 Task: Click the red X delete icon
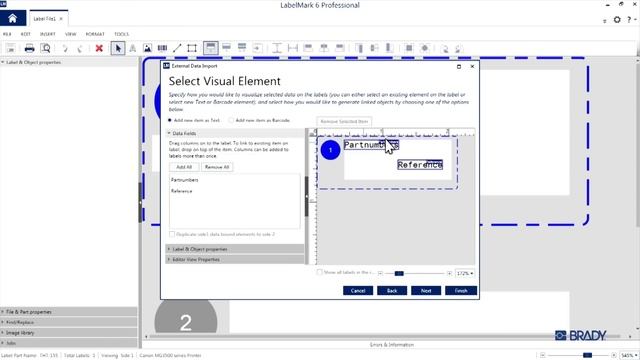(99, 48)
